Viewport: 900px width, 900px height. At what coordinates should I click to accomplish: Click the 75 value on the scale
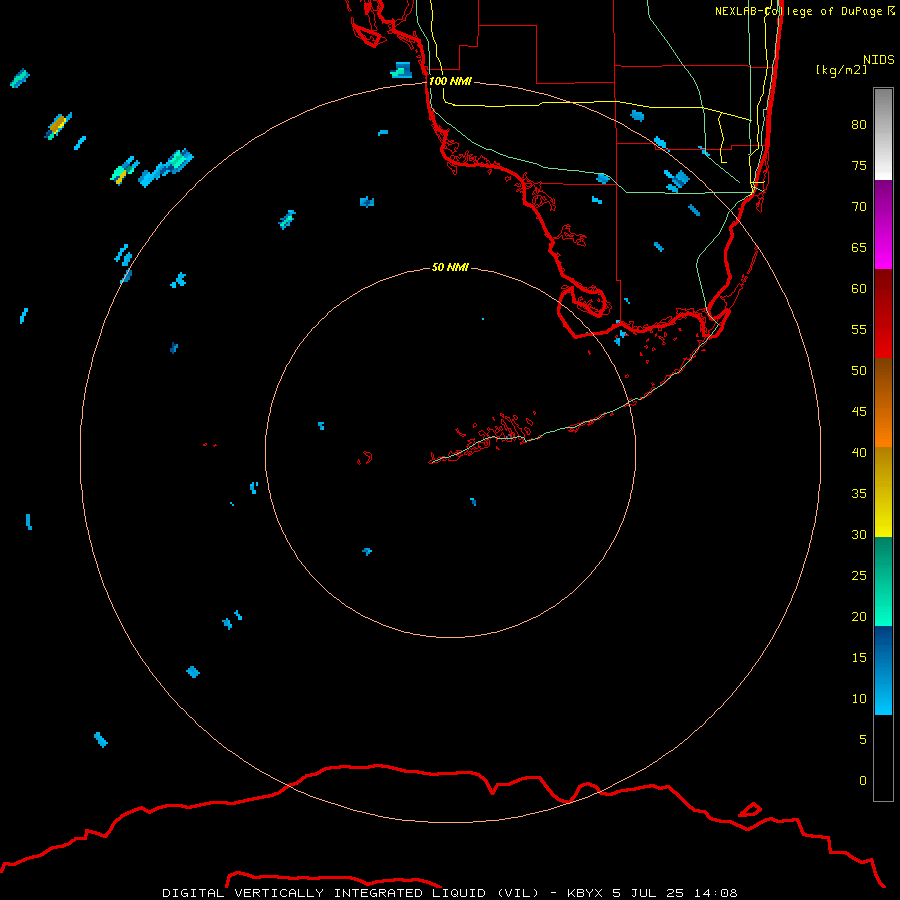pyautogui.click(x=859, y=166)
